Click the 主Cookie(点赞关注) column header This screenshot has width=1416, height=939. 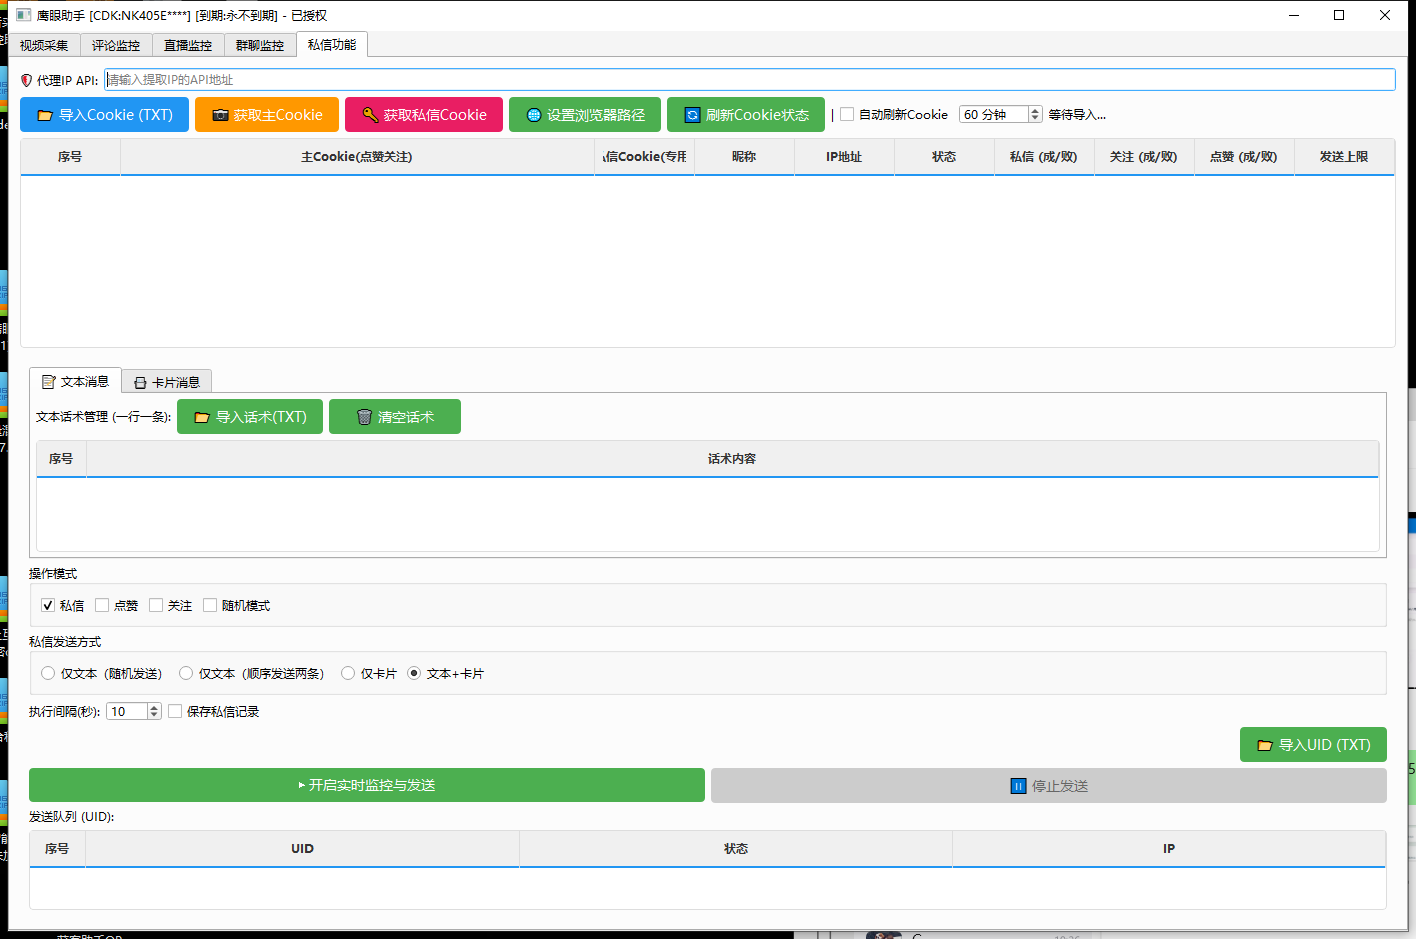coord(357,157)
